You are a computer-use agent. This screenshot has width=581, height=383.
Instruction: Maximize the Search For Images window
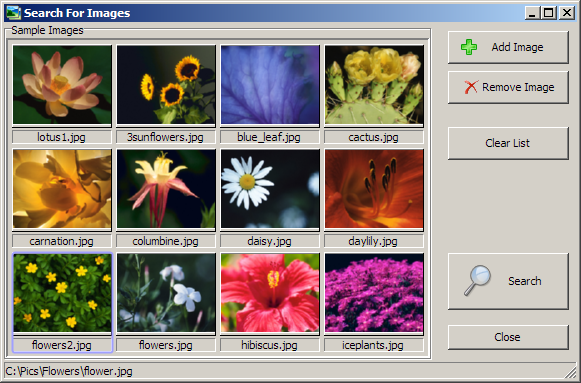point(549,13)
